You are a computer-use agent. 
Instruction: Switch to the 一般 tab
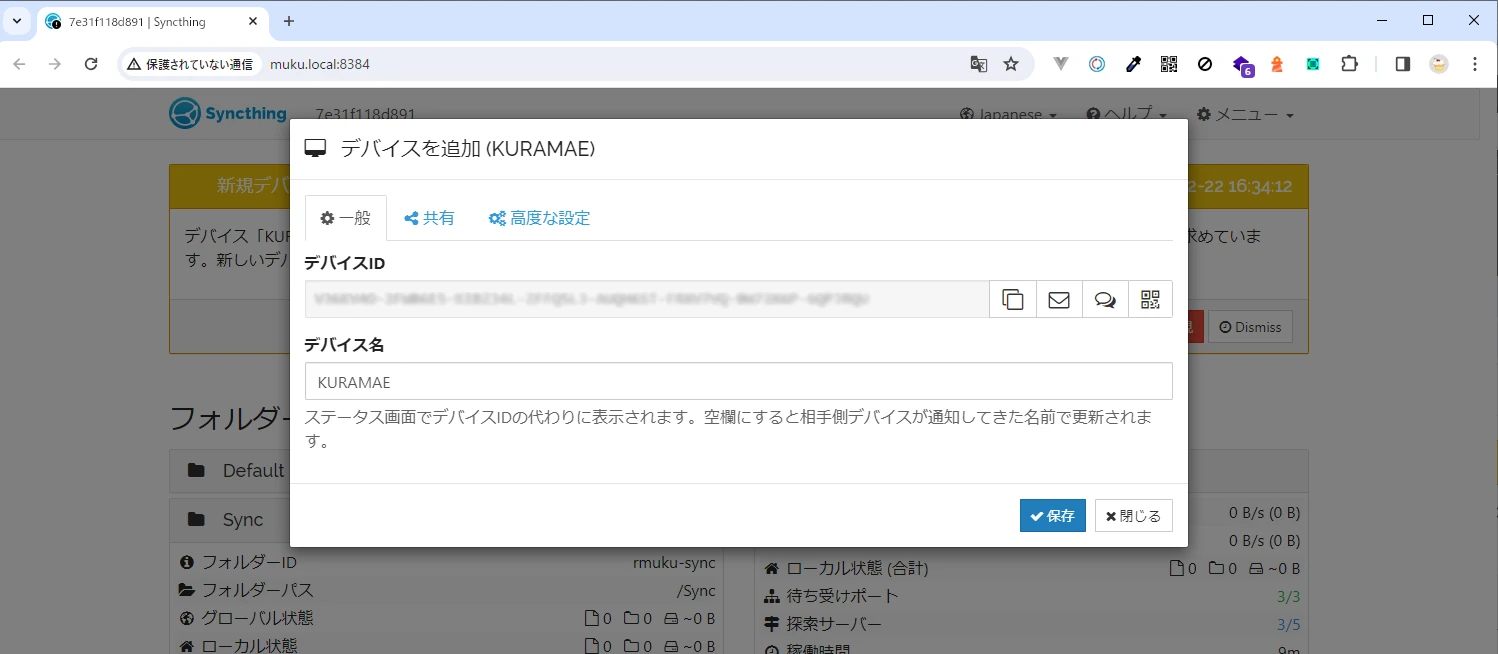345,218
